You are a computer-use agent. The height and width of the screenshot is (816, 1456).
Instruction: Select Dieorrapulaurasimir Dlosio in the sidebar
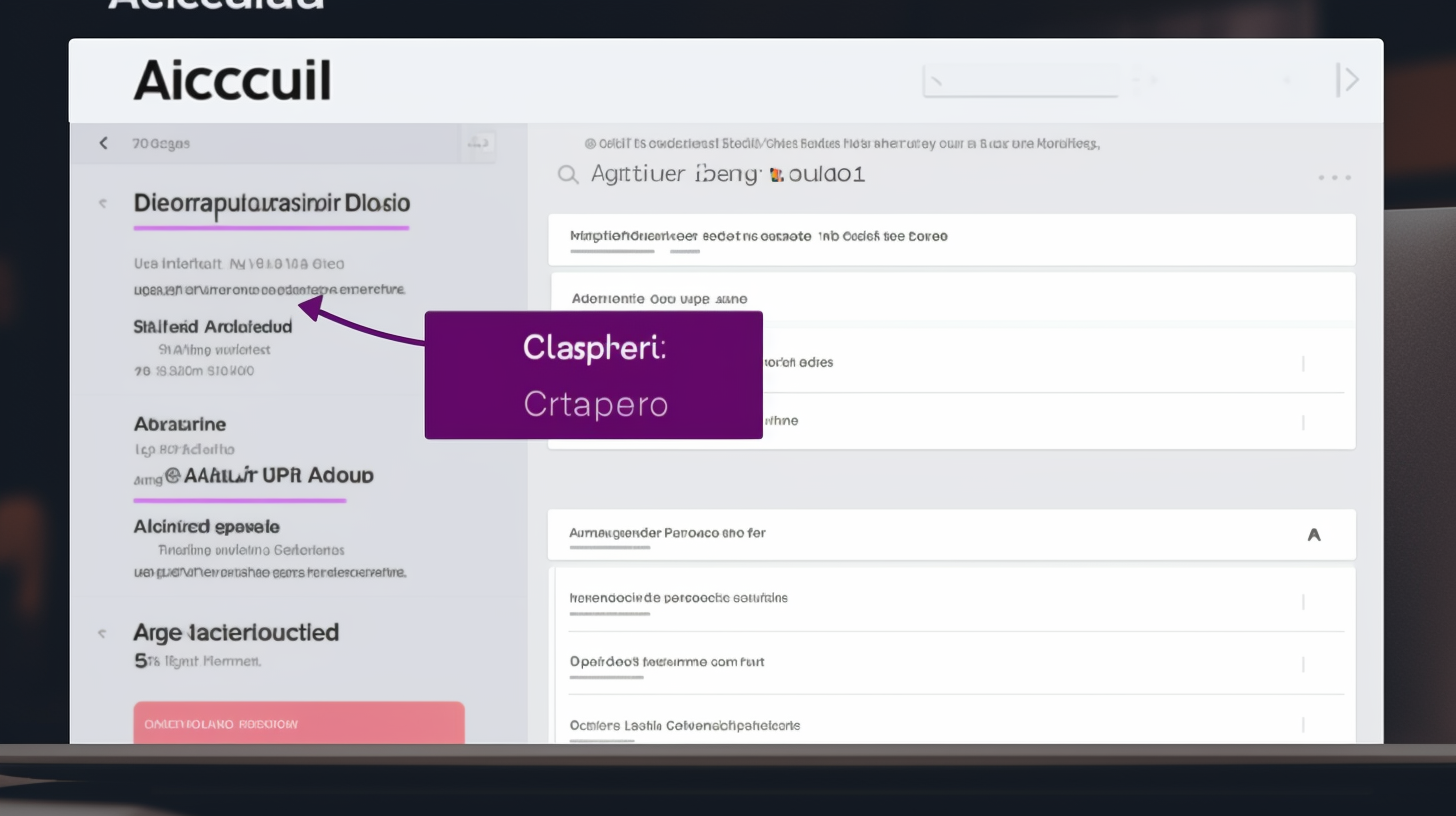point(272,203)
